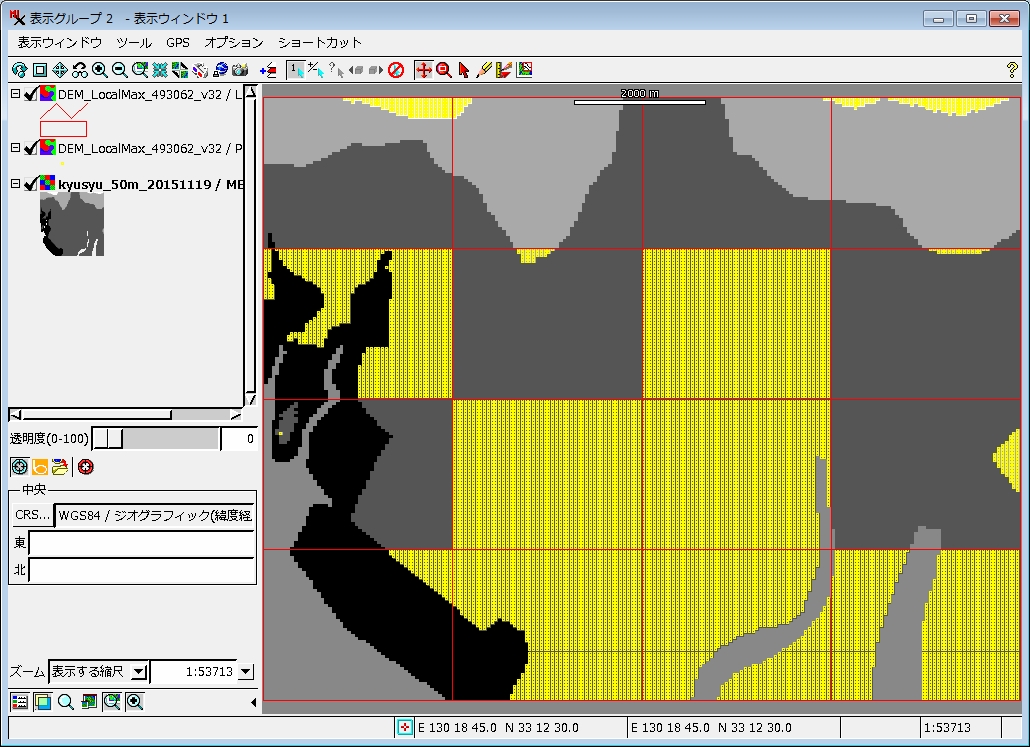Click the red prohibited circle icon
1030x747 pixels.
pyautogui.click(x=395, y=70)
